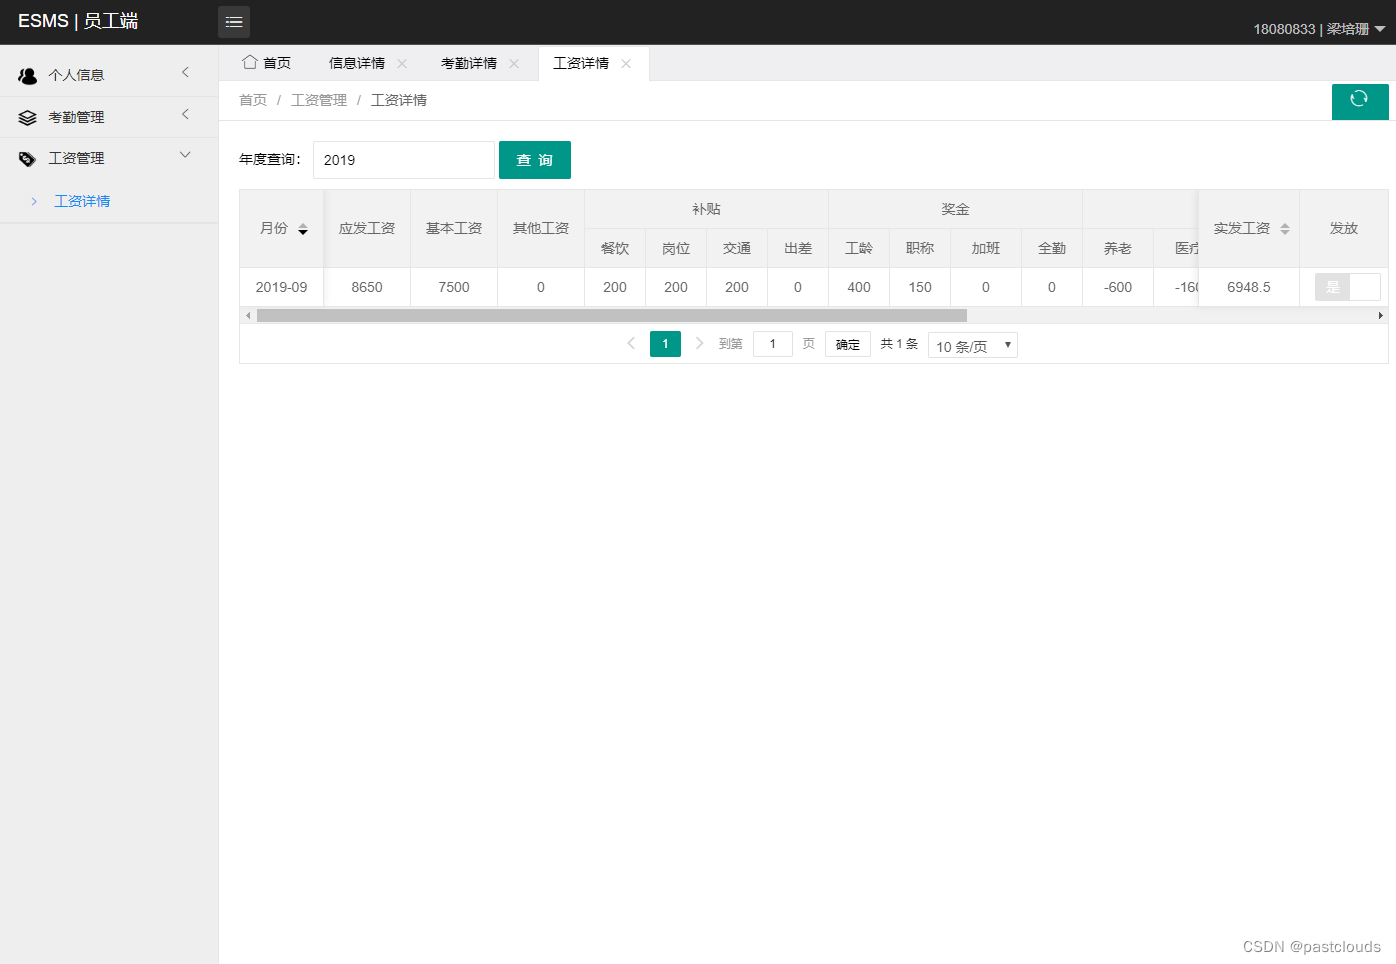
Task: Collapse the 工资管理 sidebar menu
Action: 107,157
